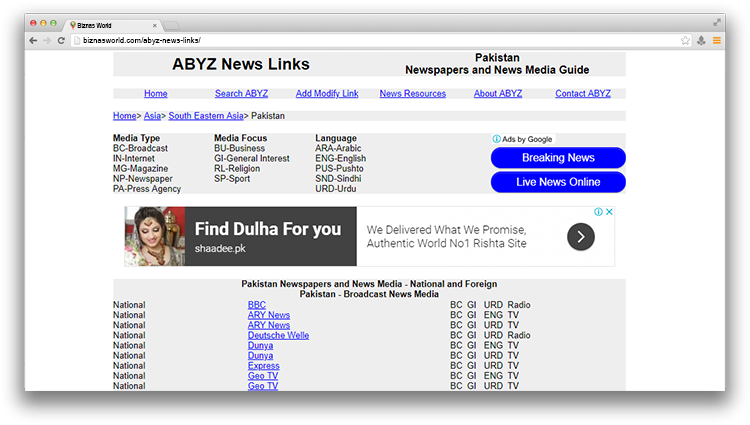Reload the page with refresh icon
Screen dimensions: 750x425
click(x=61, y=41)
